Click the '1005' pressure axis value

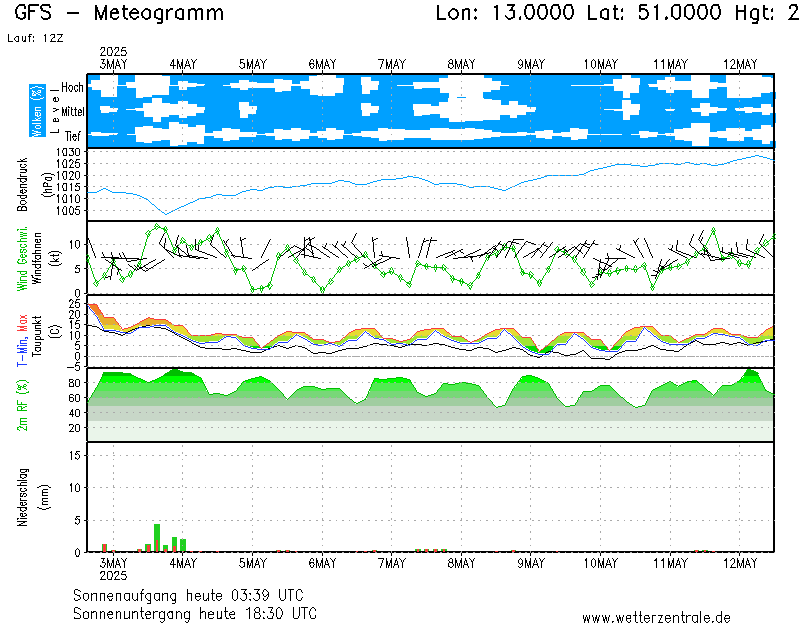[x=68, y=211]
